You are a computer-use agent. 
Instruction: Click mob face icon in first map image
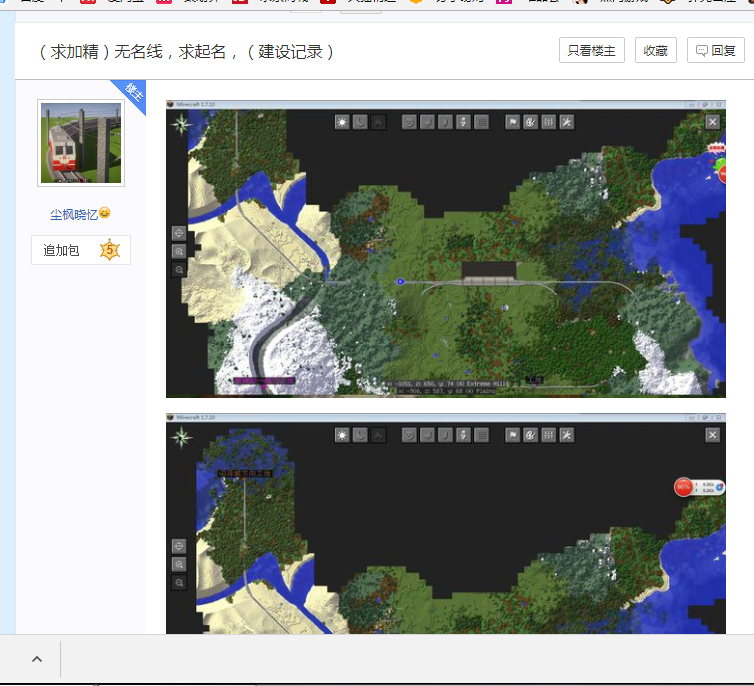click(409, 122)
